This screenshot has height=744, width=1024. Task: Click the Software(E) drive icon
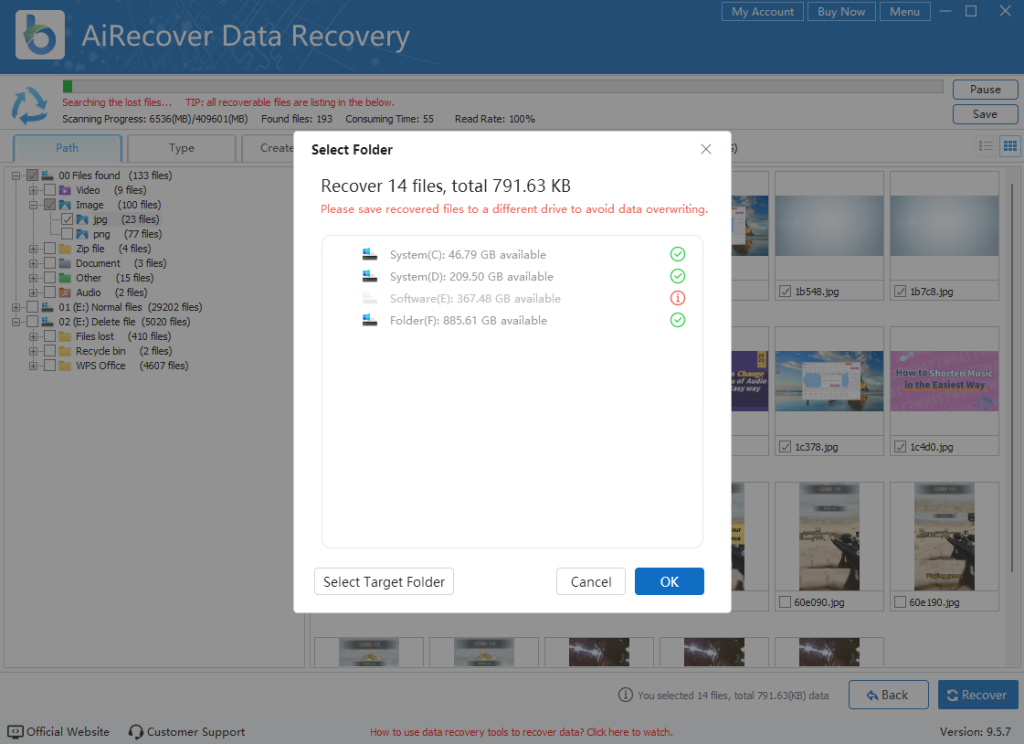[x=370, y=299]
